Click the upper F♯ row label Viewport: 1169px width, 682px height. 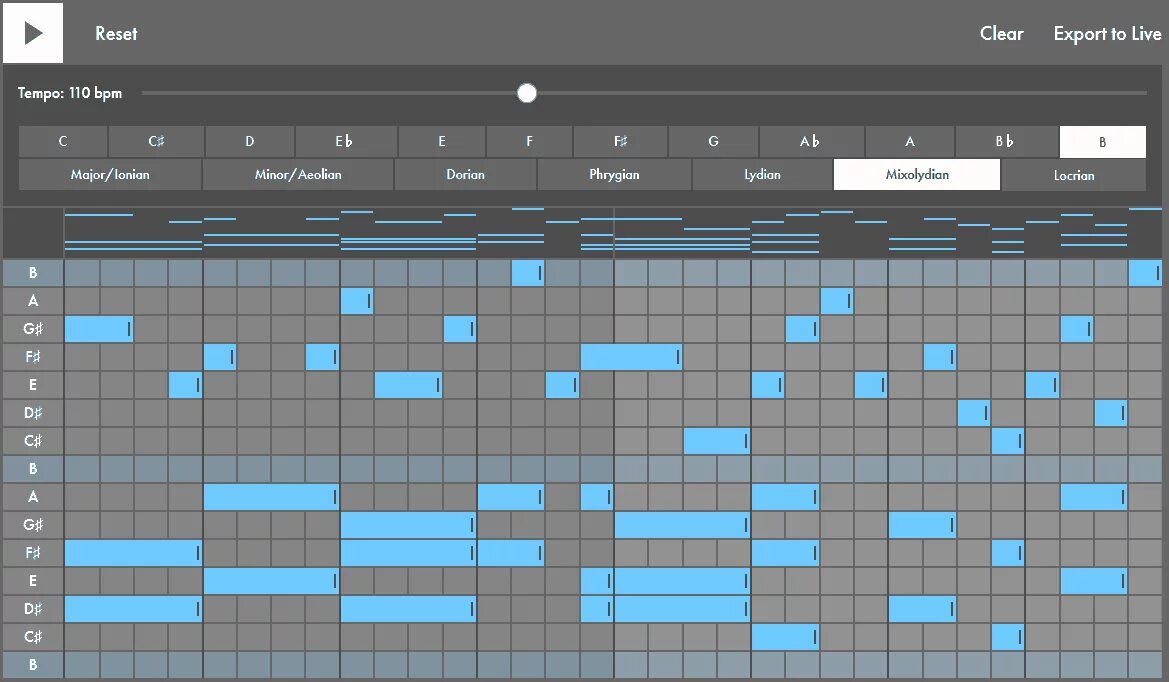click(x=33, y=356)
